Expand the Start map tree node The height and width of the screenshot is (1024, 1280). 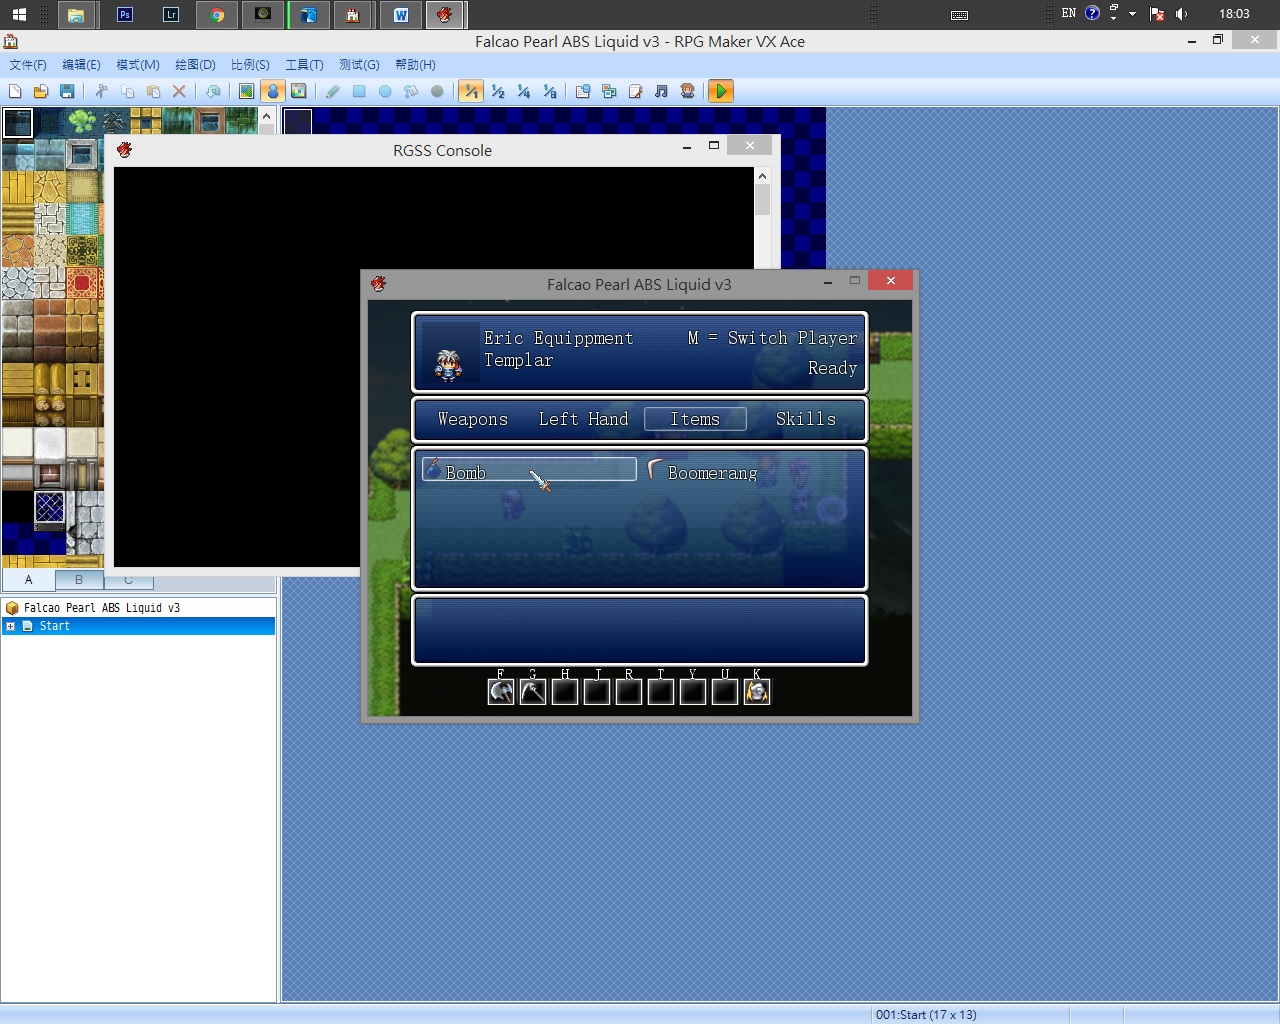coord(10,626)
